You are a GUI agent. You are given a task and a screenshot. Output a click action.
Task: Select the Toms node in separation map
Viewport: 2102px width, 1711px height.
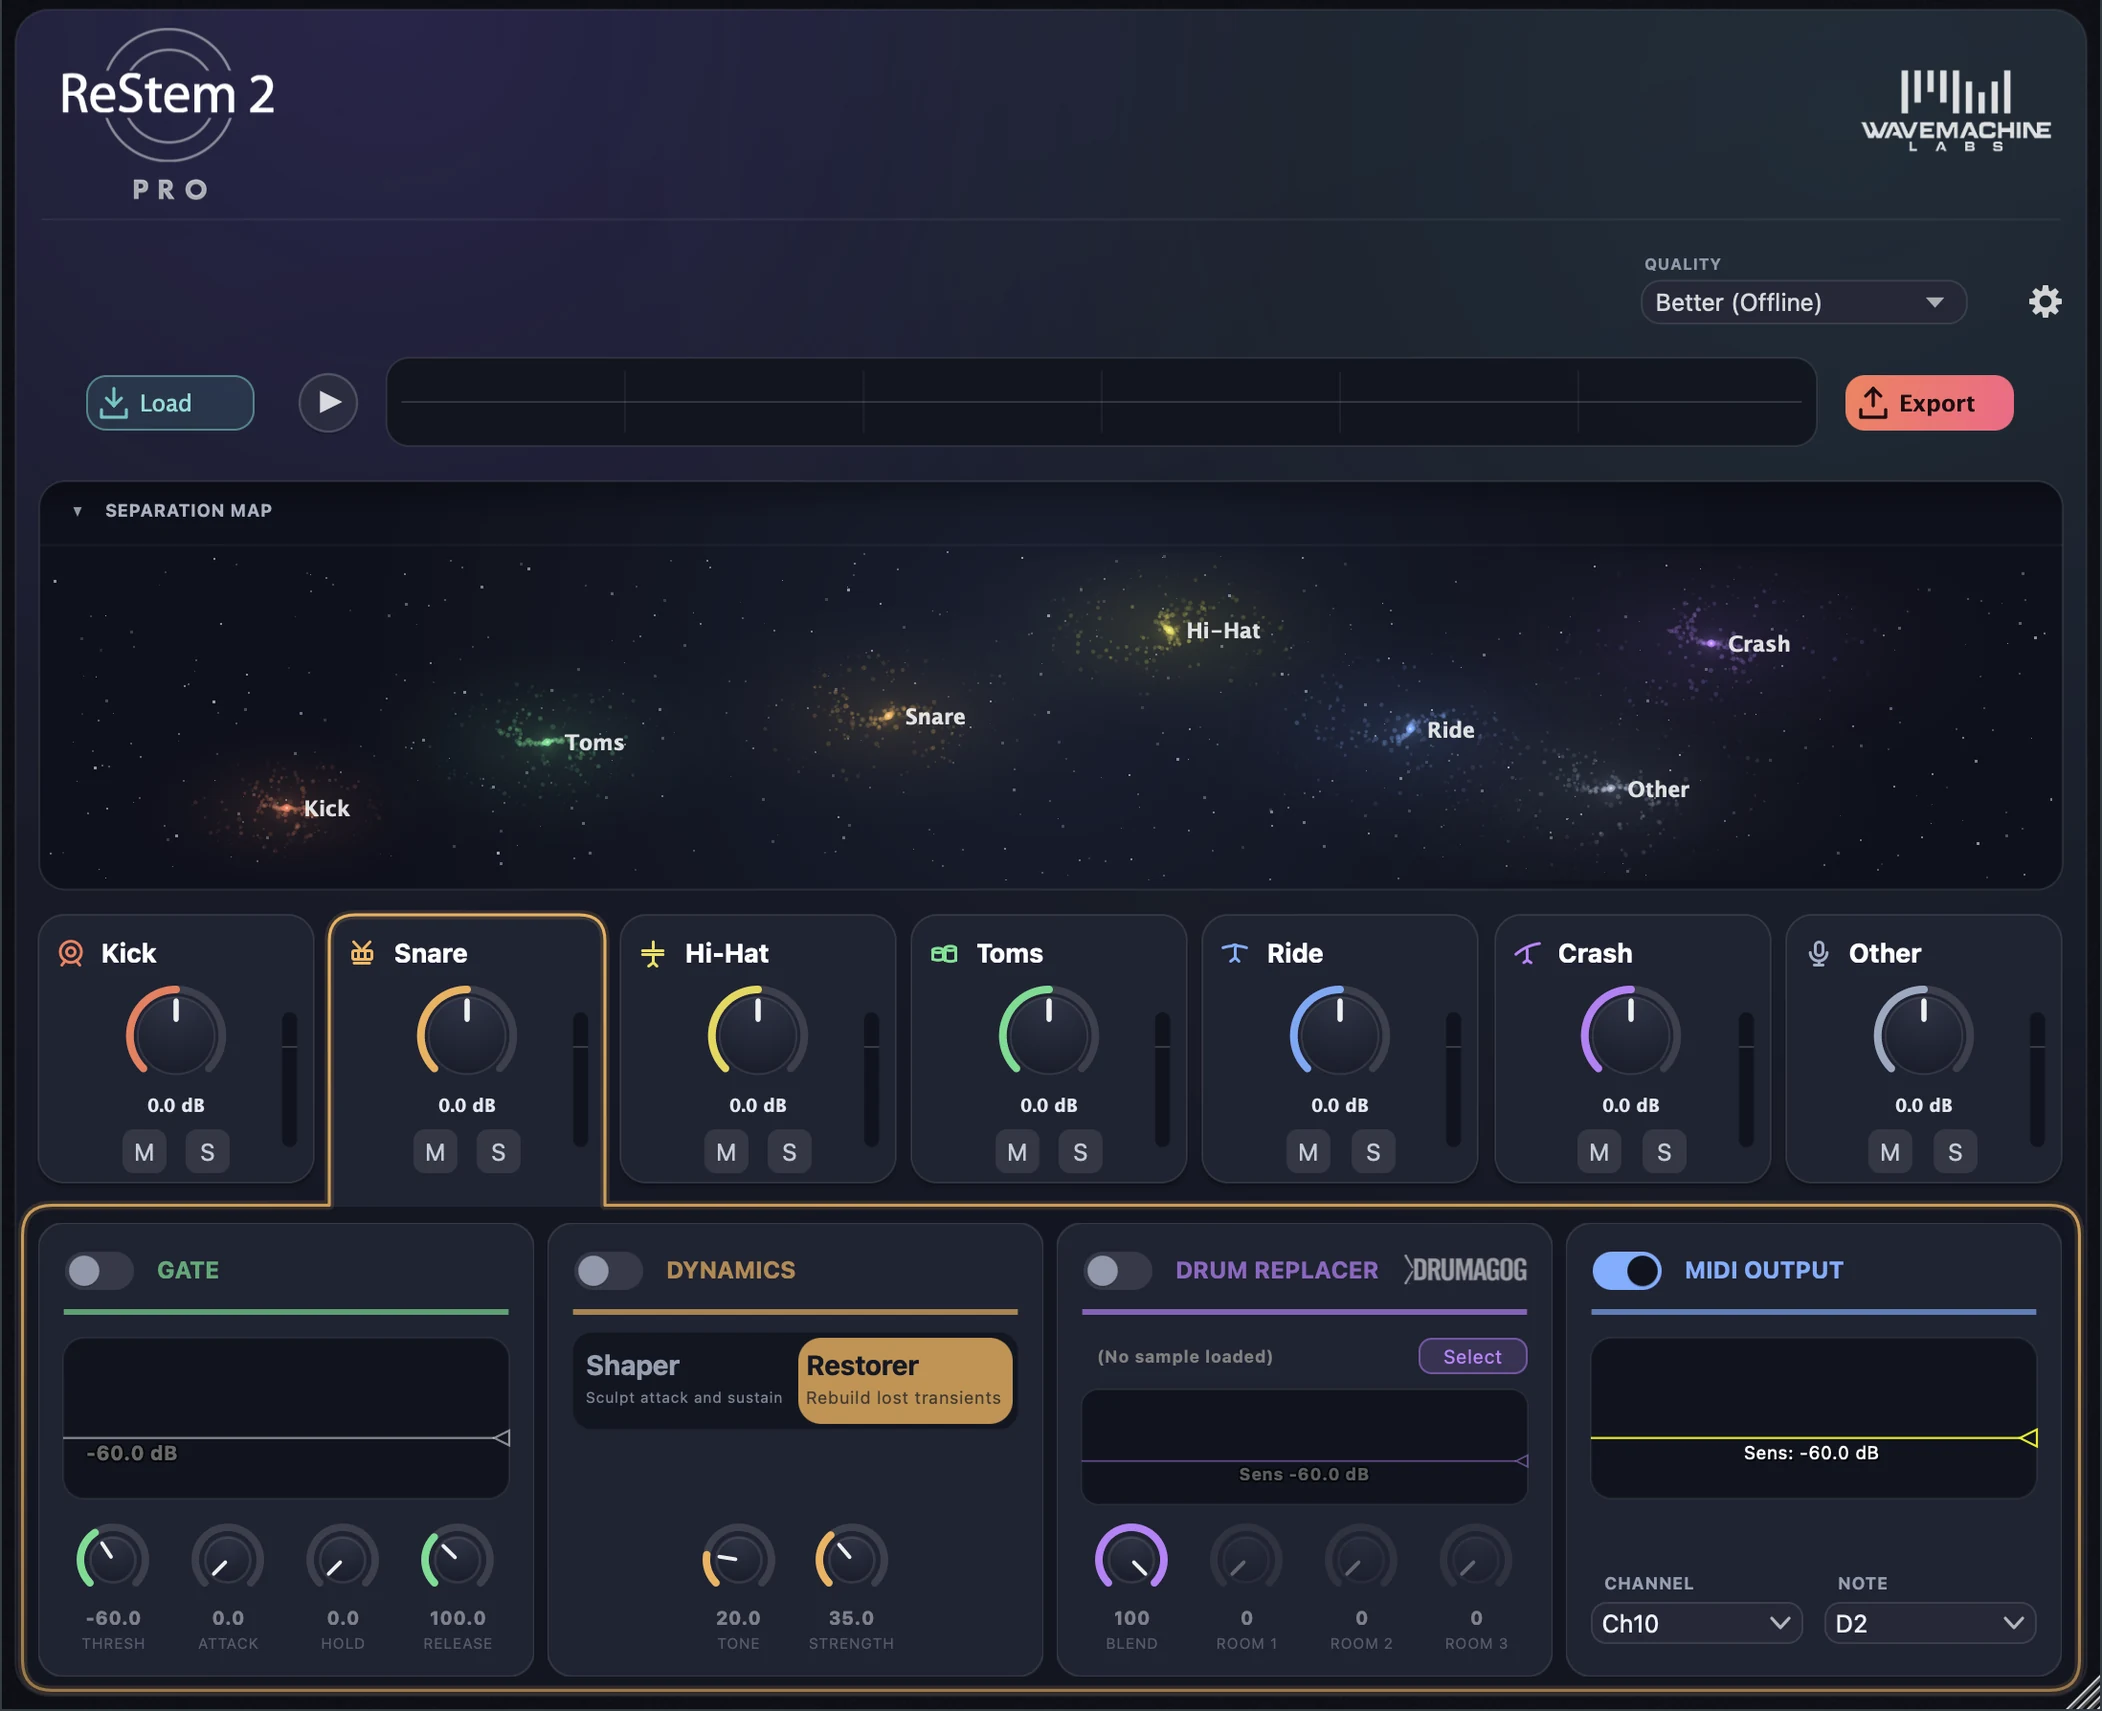(x=546, y=742)
